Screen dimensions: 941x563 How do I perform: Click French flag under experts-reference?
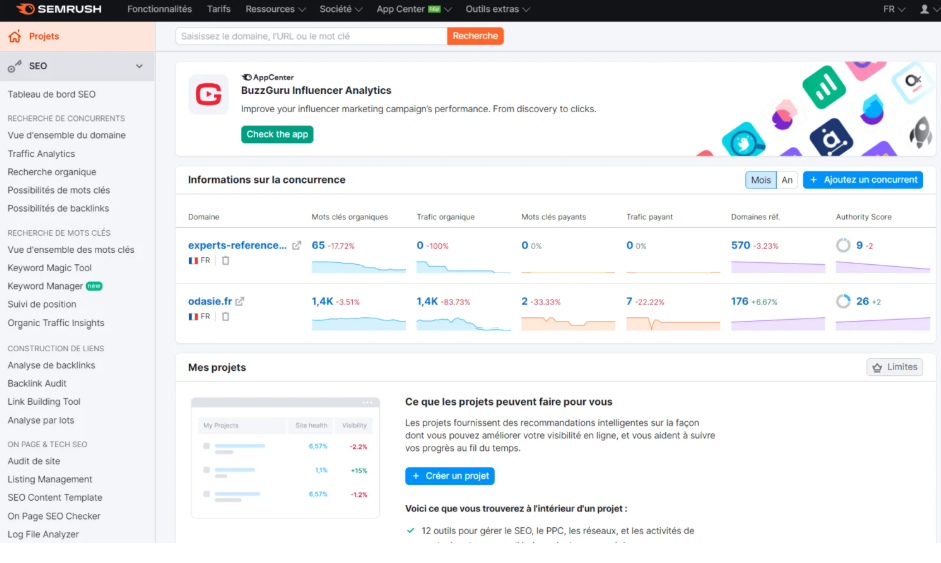pyautogui.click(x=193, y=260)
